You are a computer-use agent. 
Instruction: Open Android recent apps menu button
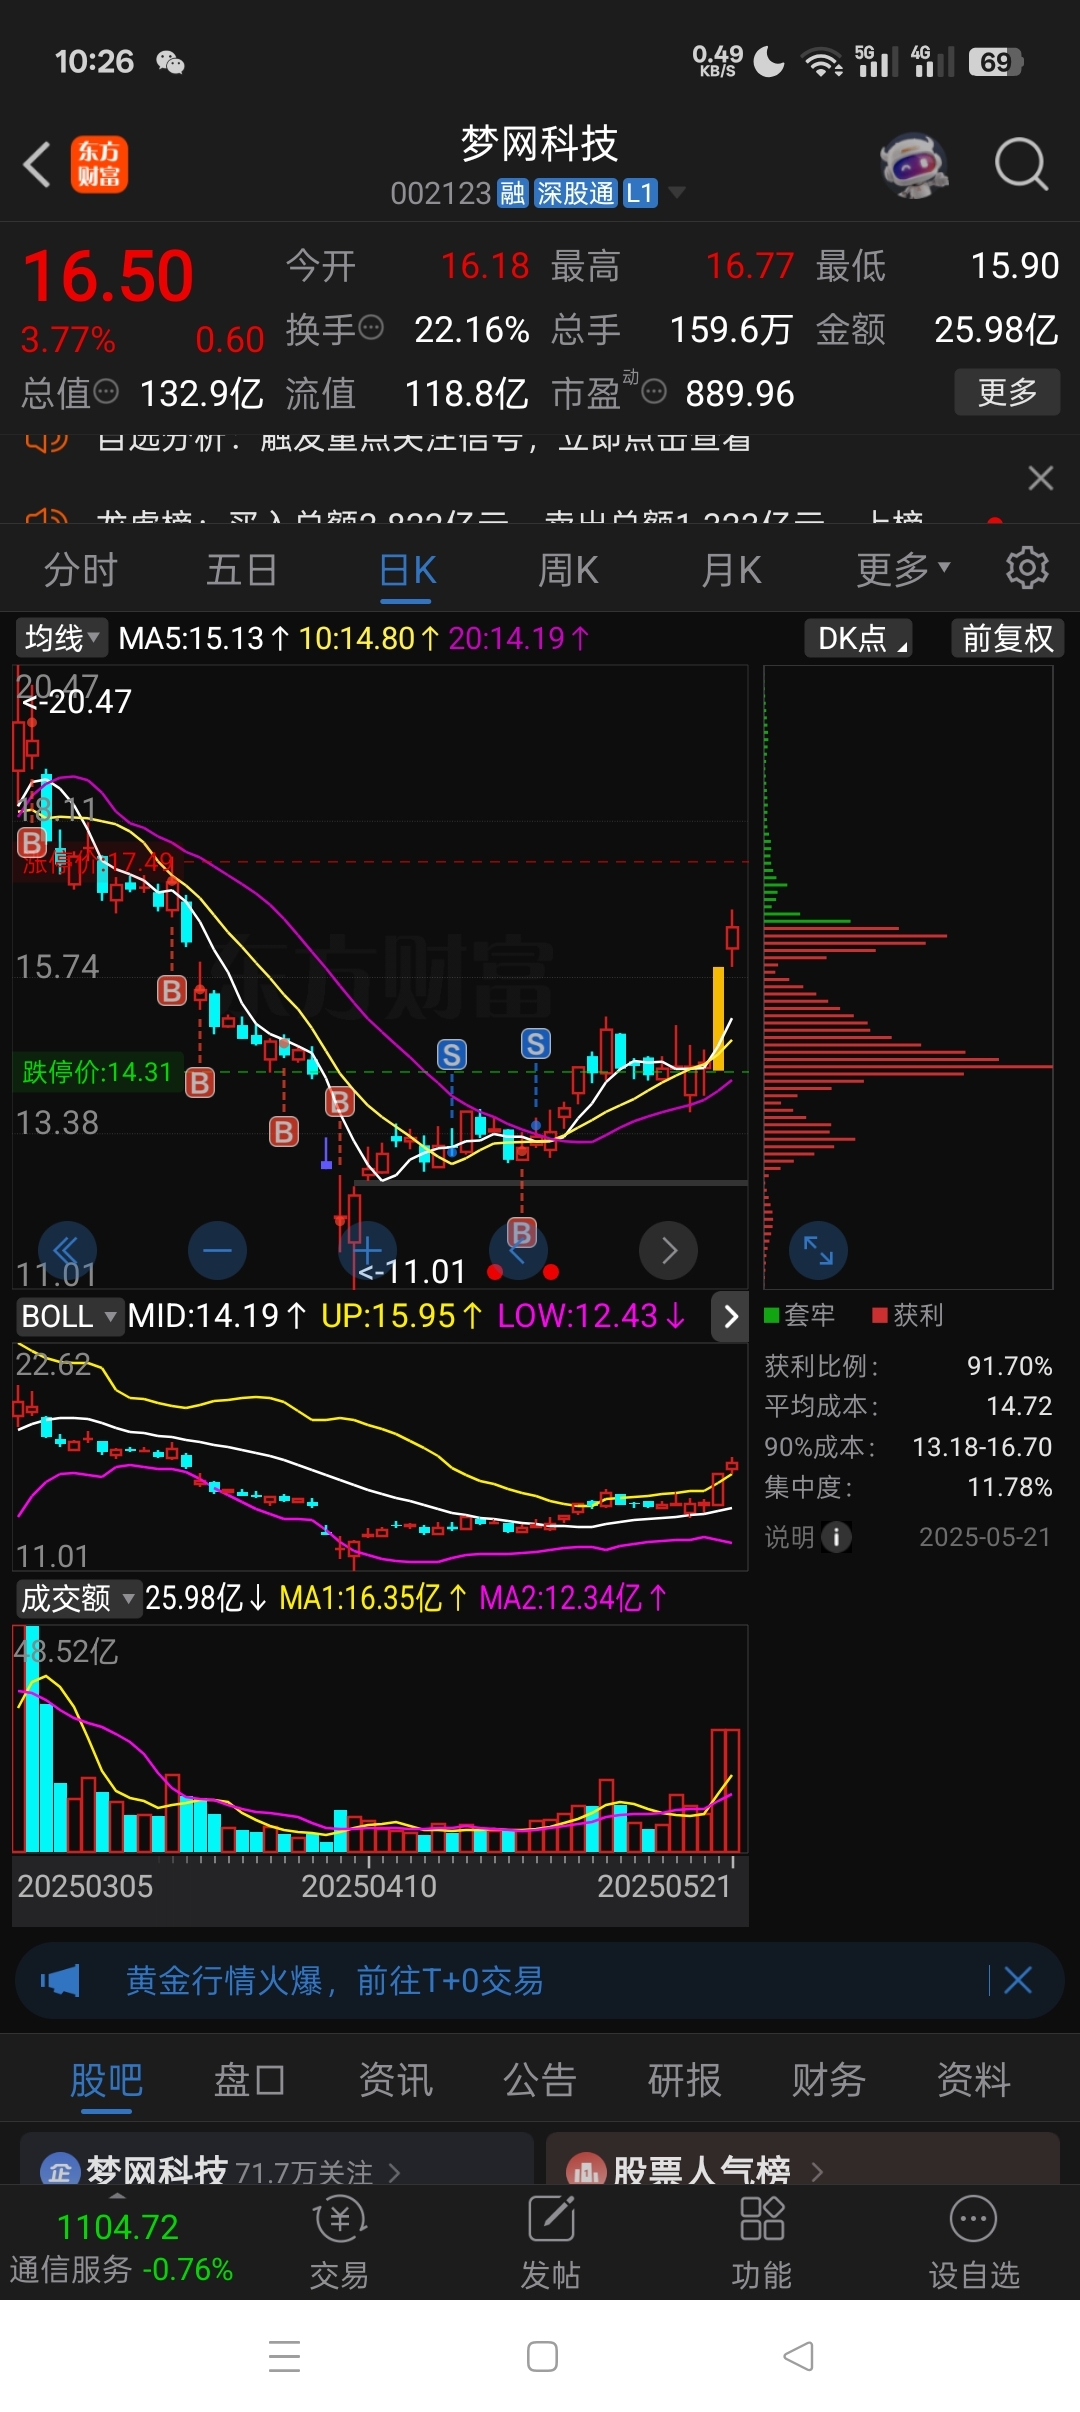(x=285, y=2356)
